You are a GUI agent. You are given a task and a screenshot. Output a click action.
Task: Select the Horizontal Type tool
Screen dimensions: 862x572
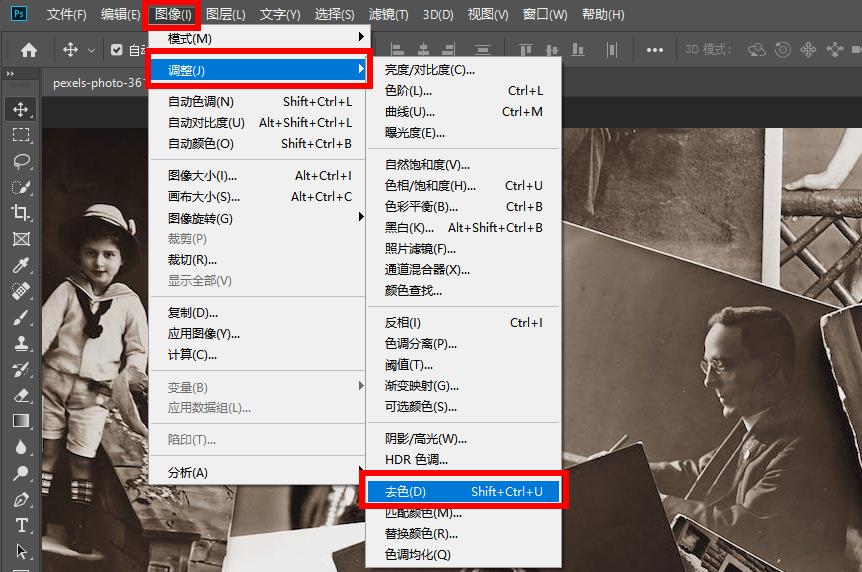click(x=21, y=525)
